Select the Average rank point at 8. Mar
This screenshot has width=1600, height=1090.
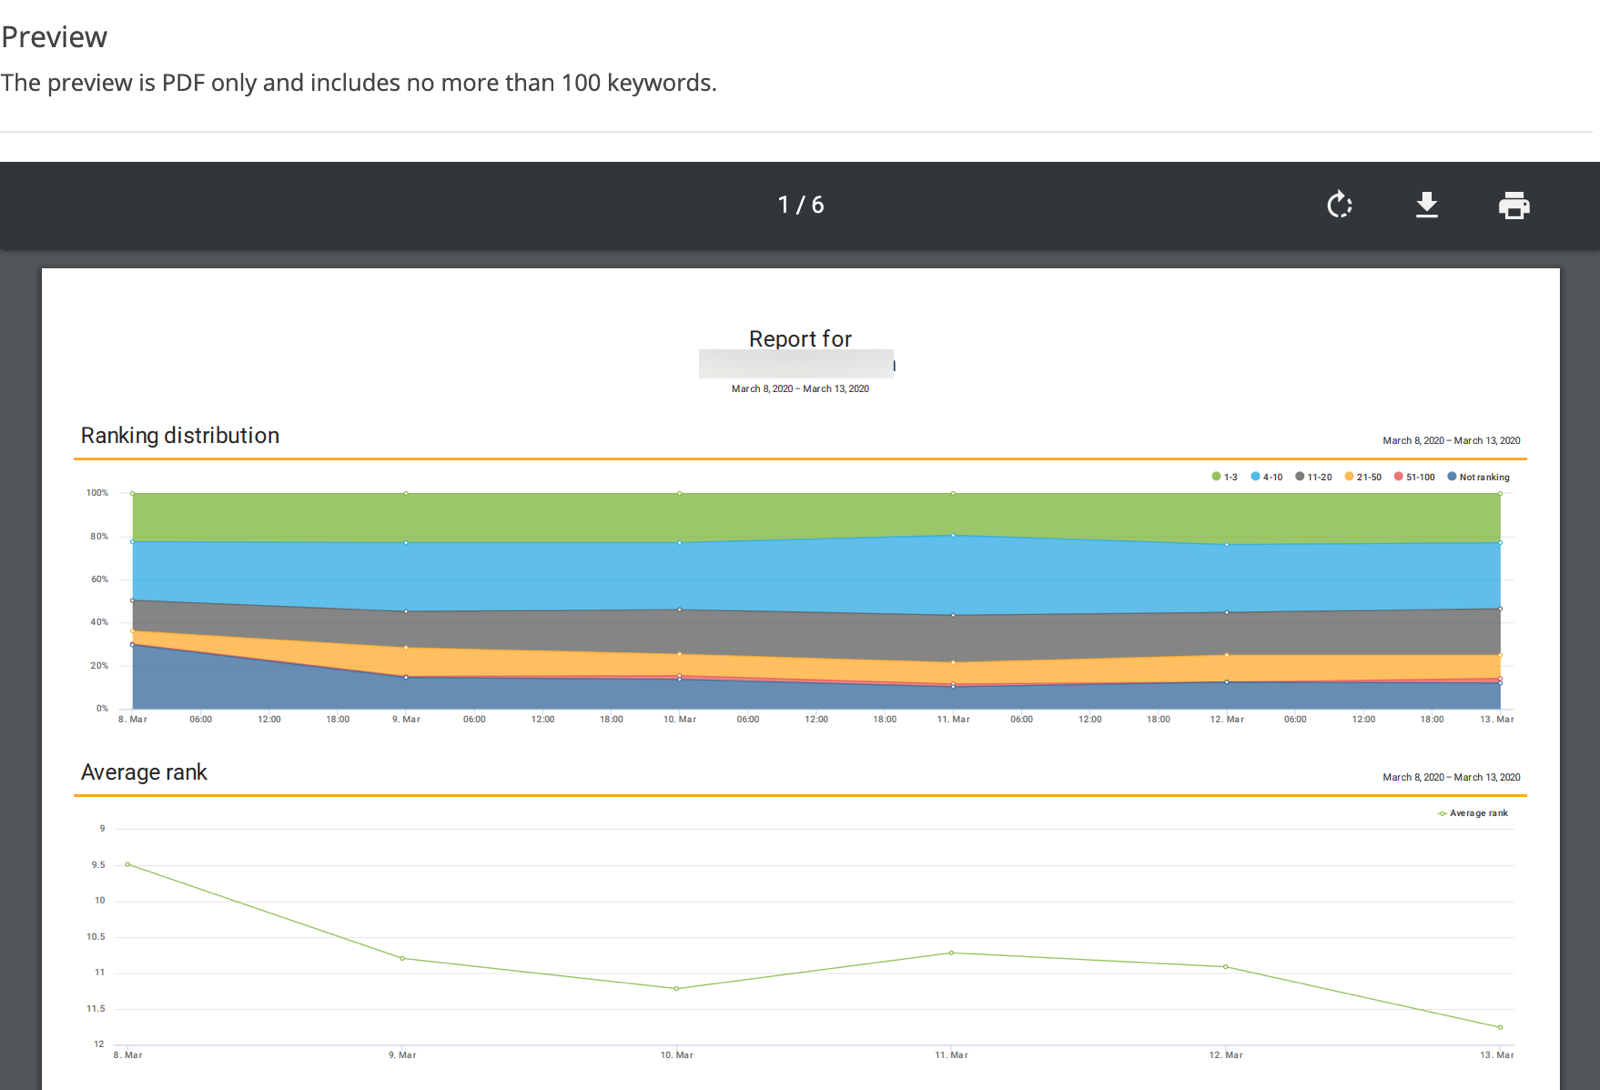pos(128,864)
